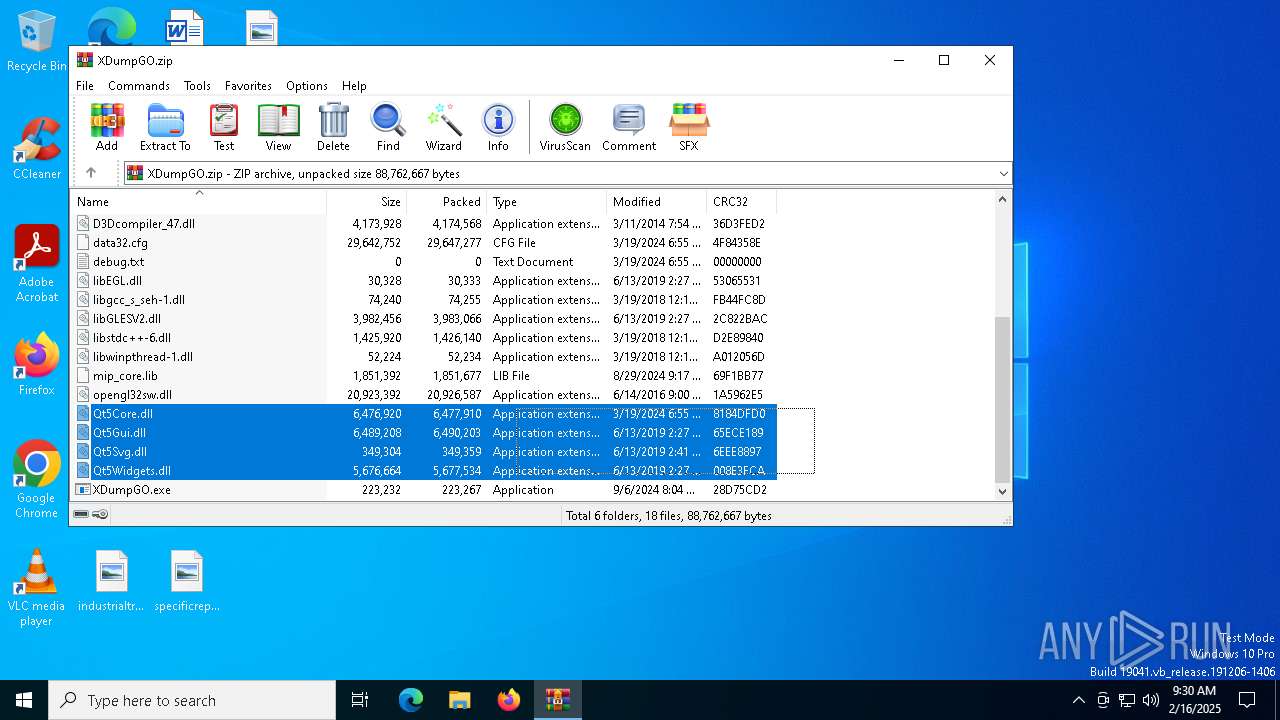Select Qt5Gui.dll file row
Screen dimensions: 1280x720
tap(424, 433)
